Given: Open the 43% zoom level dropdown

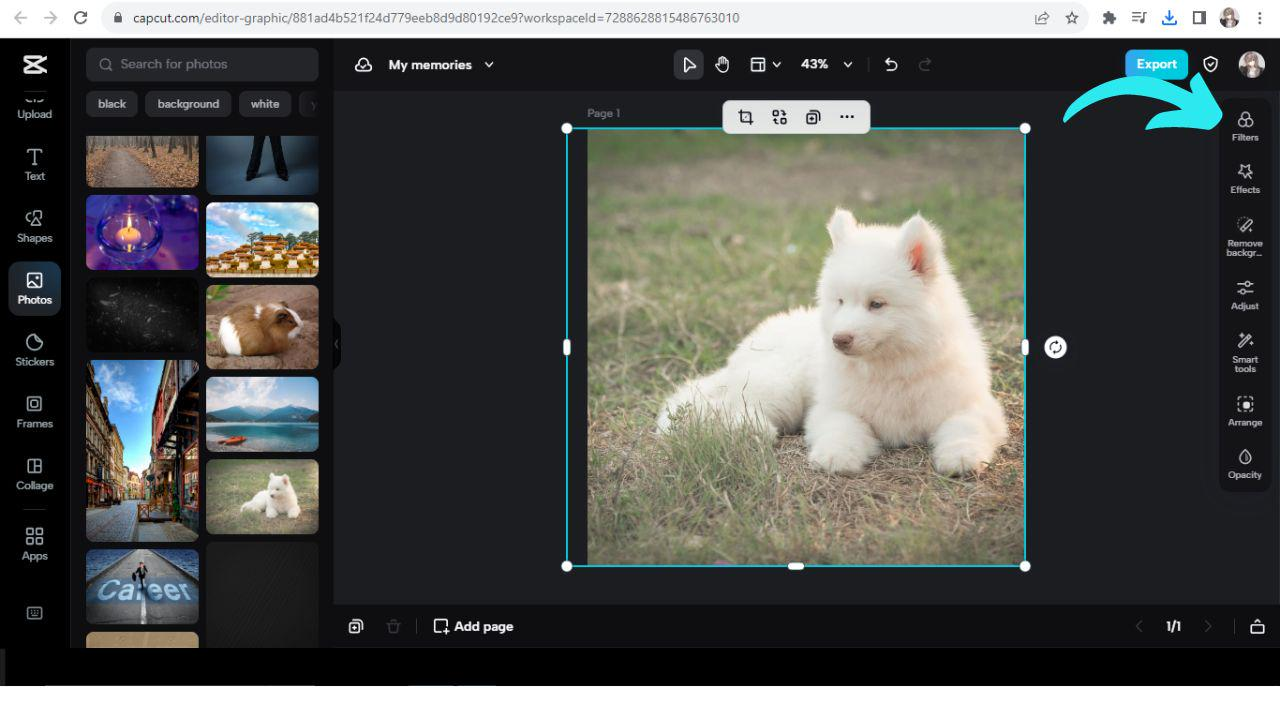Looking at the screenshot, I should (x=826, y=64).
